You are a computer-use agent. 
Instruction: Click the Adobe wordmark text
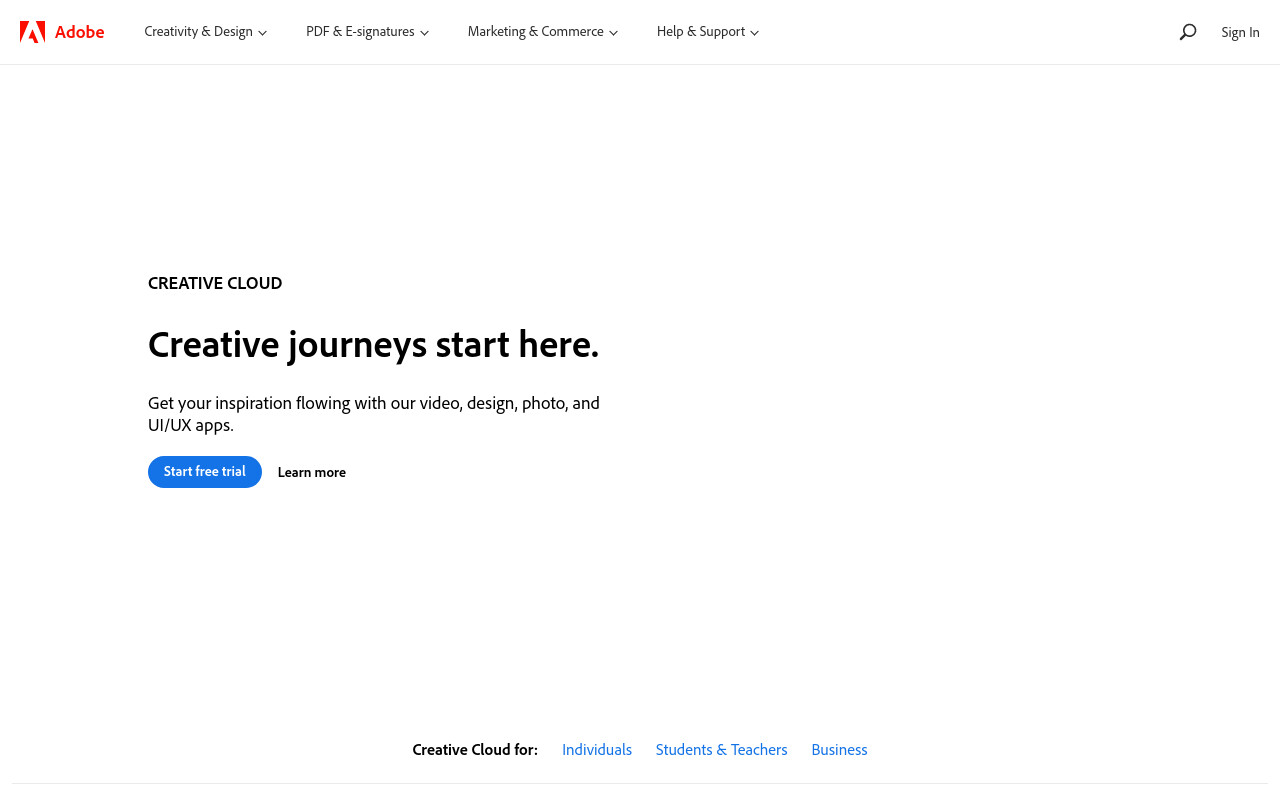pyautogui.click(x=79, y=32)
